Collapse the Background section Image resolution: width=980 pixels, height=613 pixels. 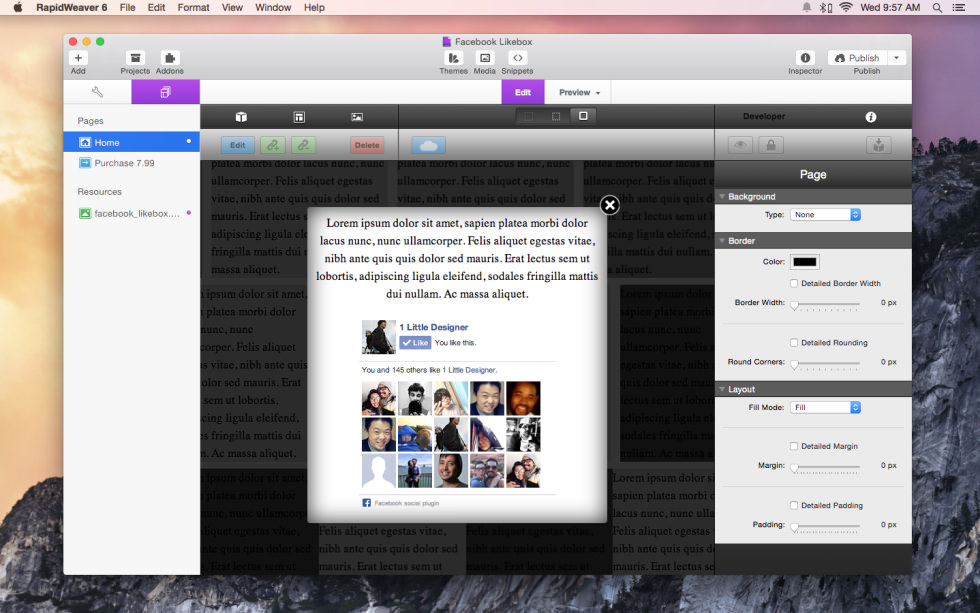point(722,196)
